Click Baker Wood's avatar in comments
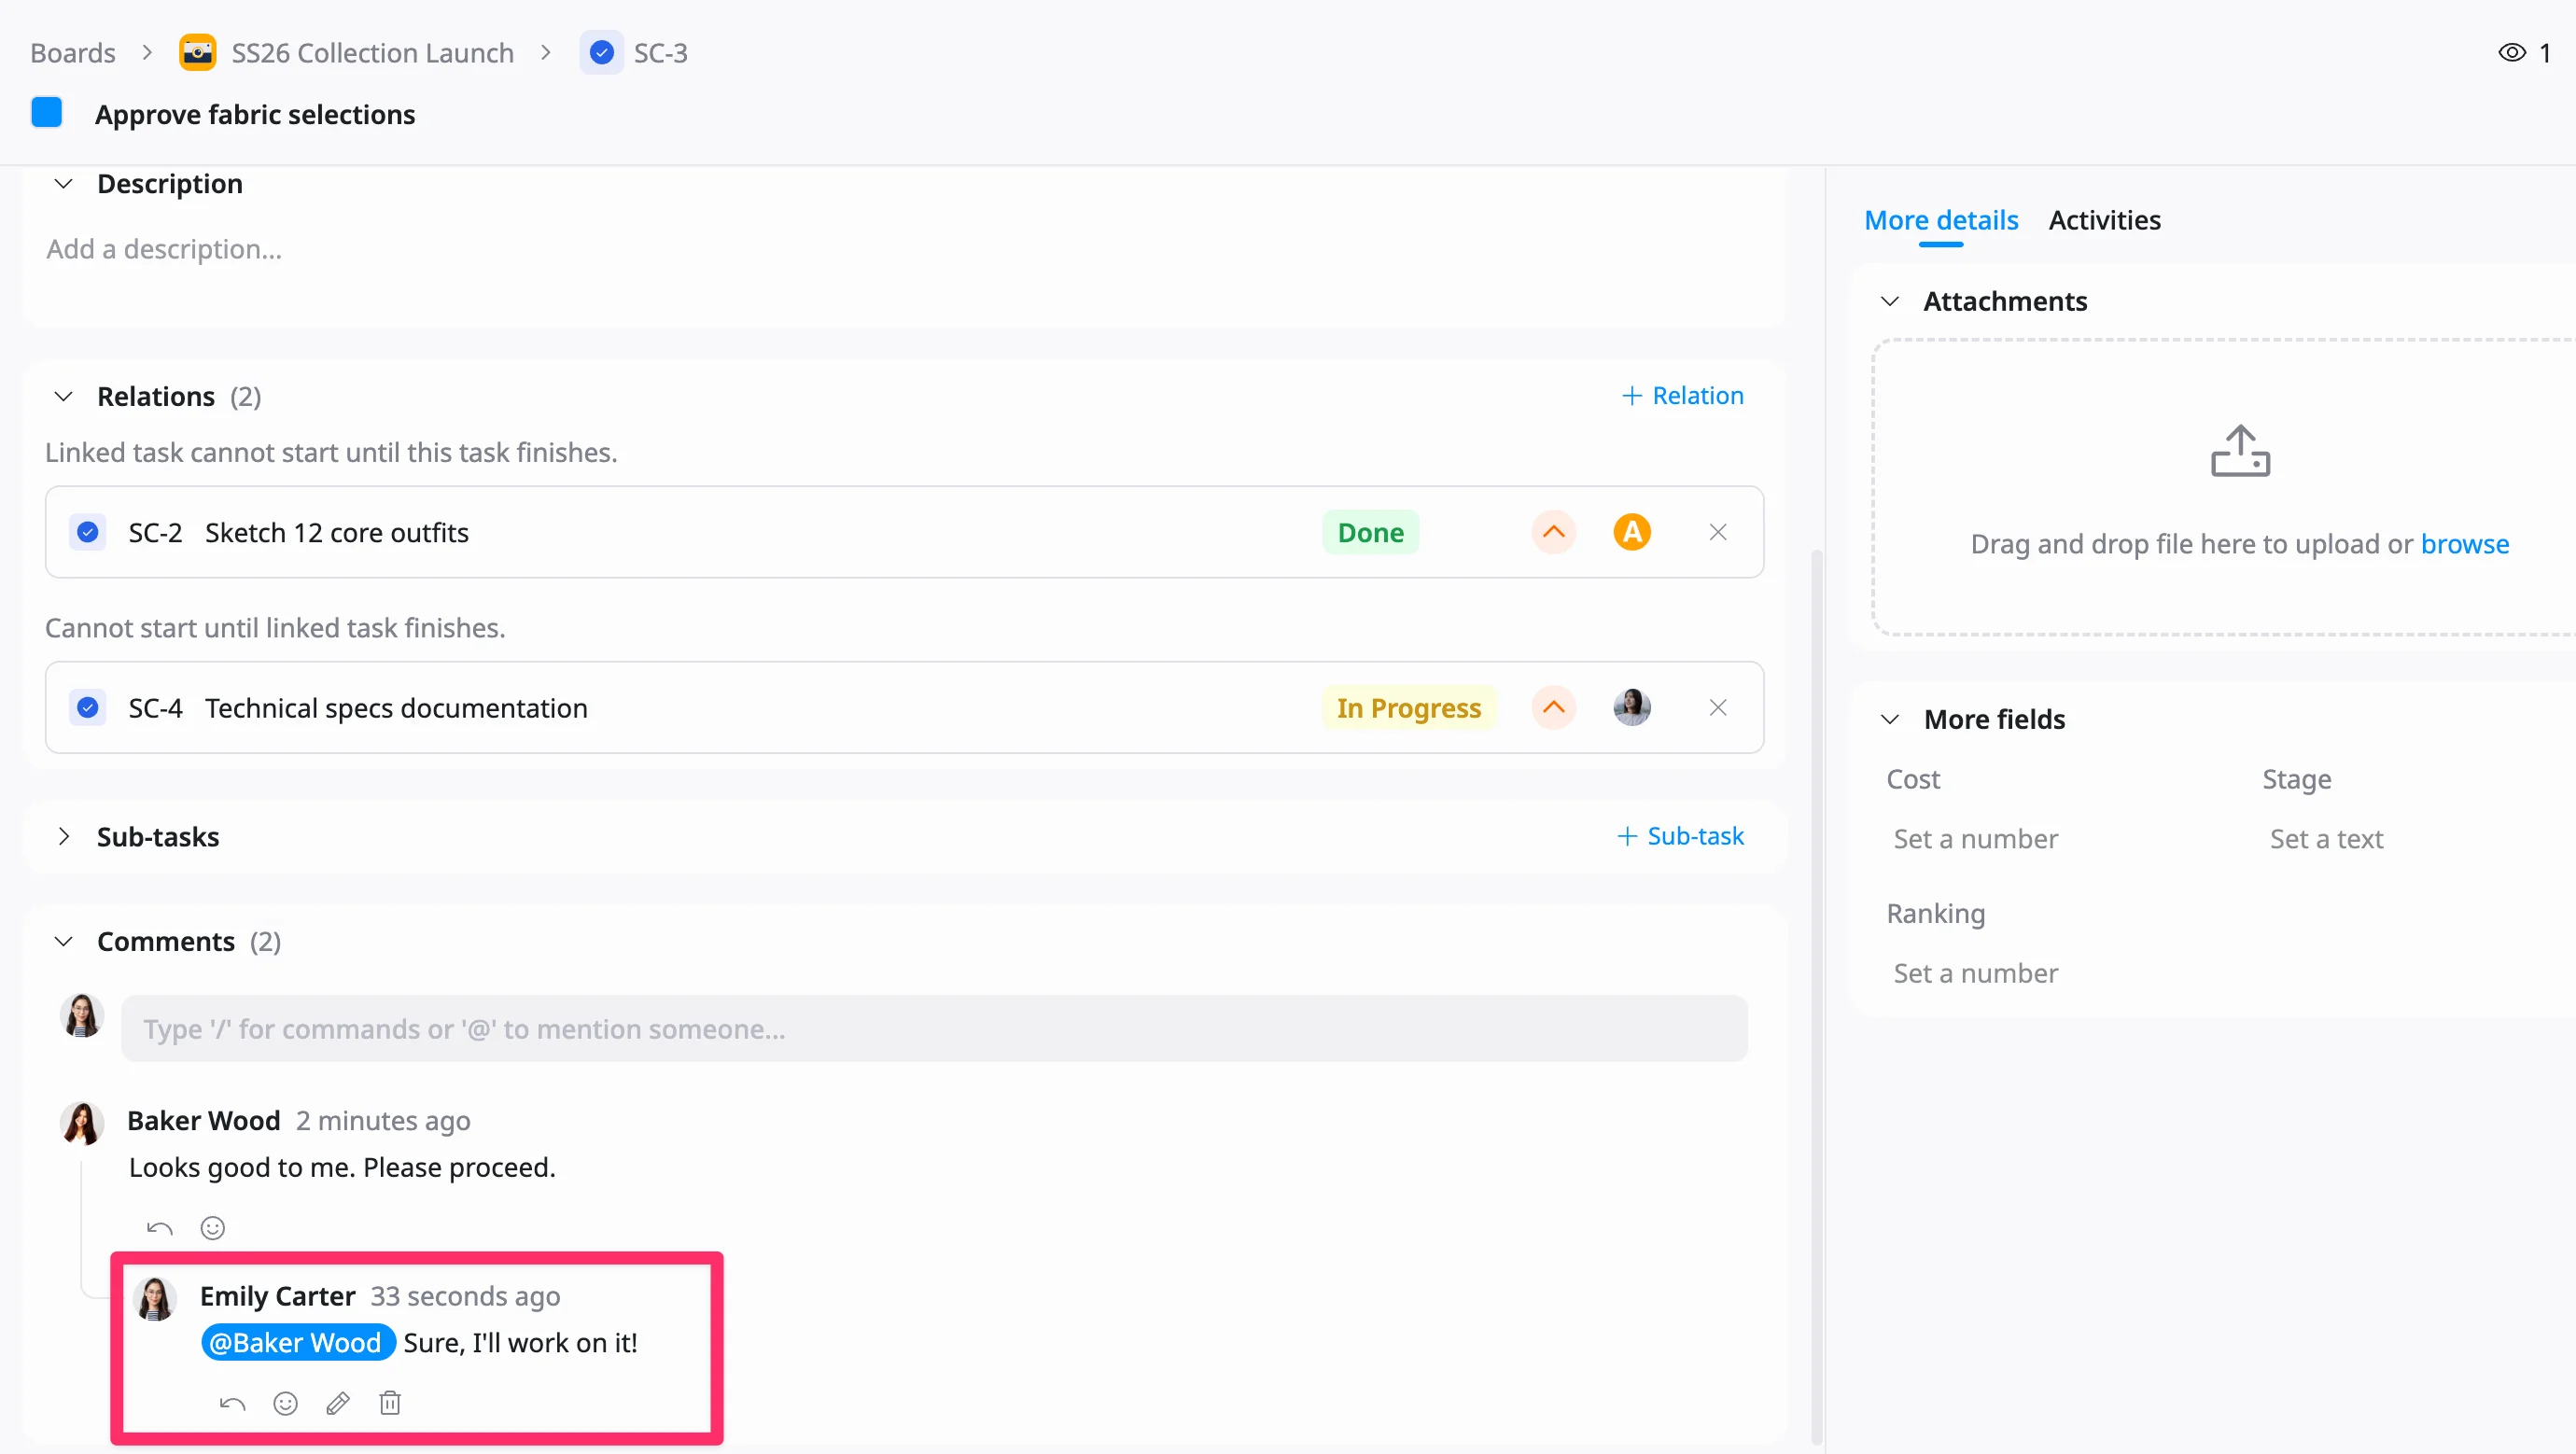The width and height of the screenshot is (2576, 1454). (x=82, y=1124)
